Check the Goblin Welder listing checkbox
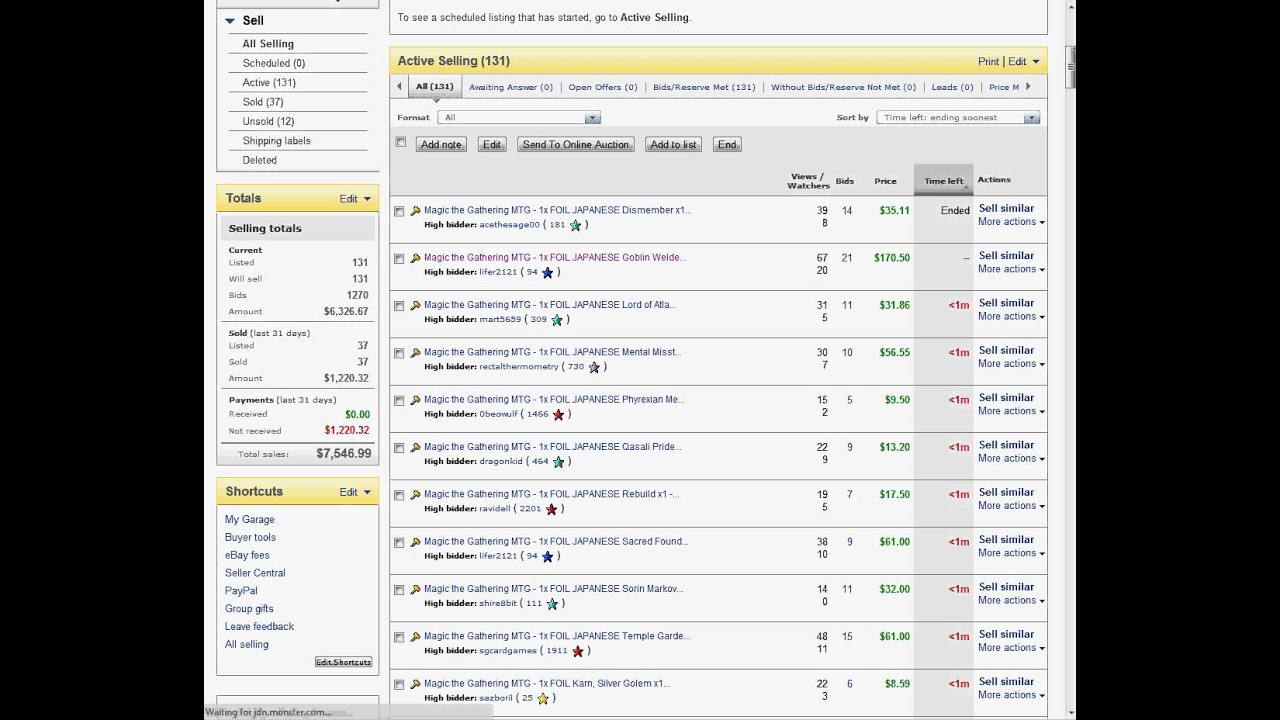Image resolution: width=1280 pixels, height=720 pixels. click(x=399, y=259)
